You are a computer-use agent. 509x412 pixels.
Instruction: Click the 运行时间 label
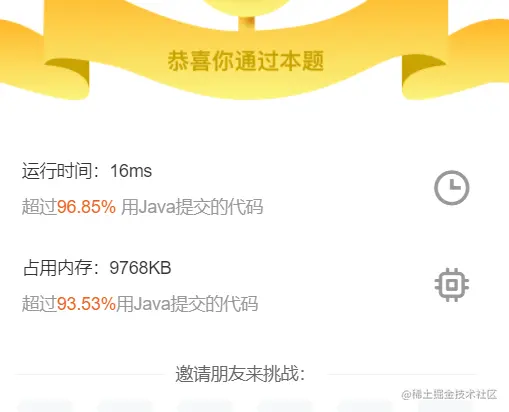click(x=57, y=171)
